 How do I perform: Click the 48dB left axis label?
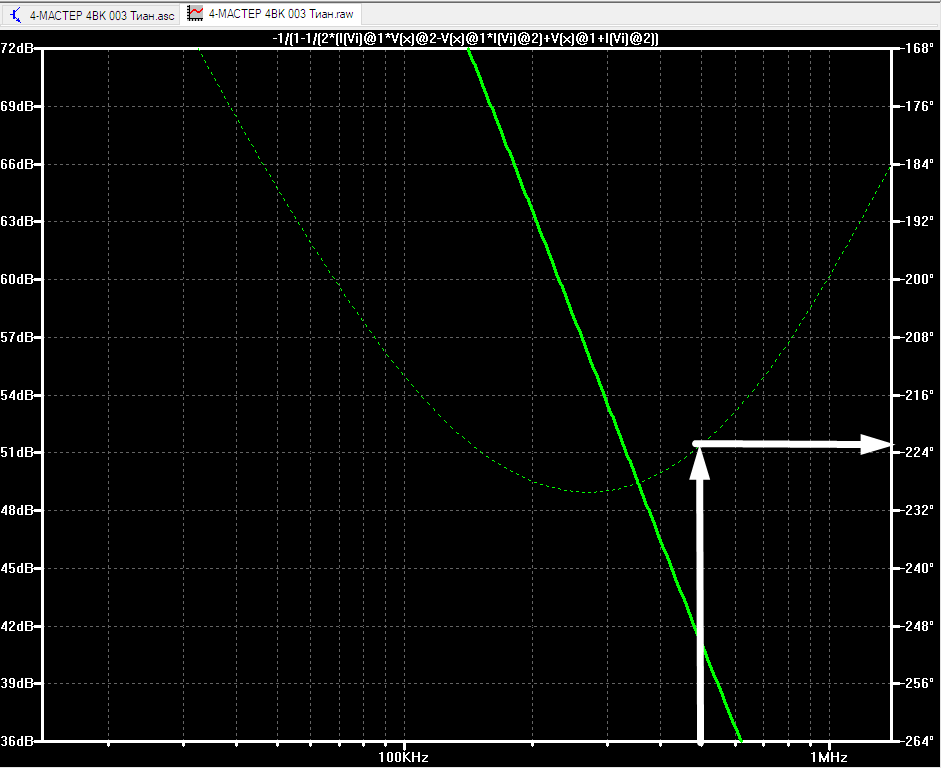17,510
